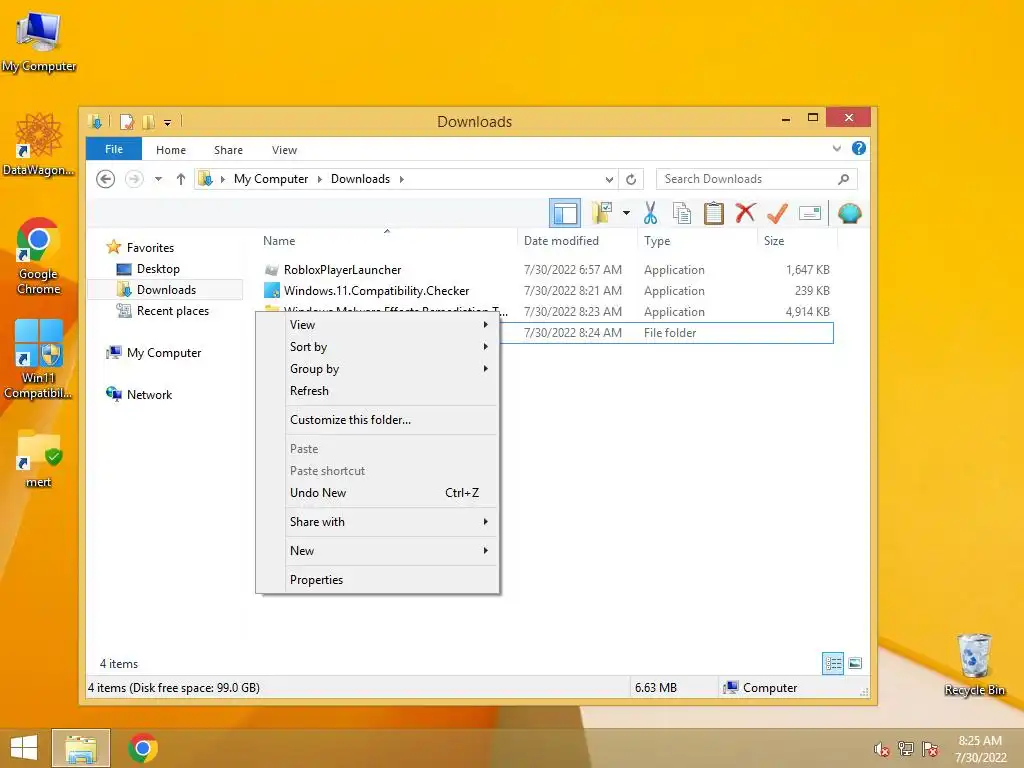Open the Share ribbon tab
The width and height of the screenshot is (1024, 768).
(228, 150)
